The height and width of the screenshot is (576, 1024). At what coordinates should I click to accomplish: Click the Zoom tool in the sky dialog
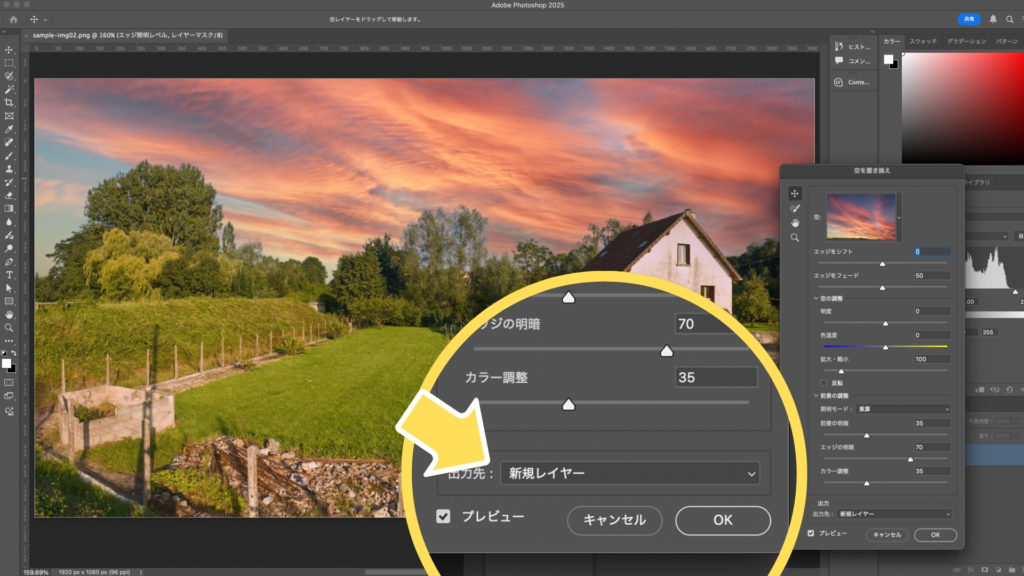[796, 237]
